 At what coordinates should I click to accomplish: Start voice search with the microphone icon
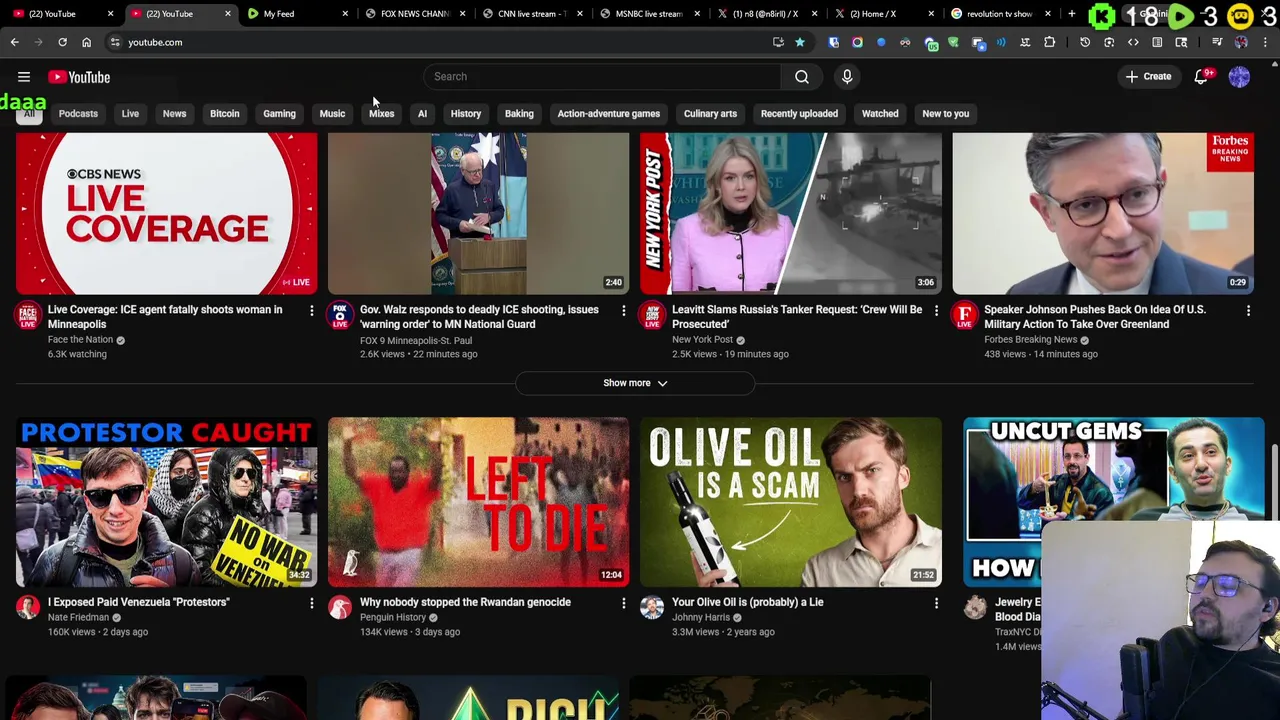(x=847, y=76)
